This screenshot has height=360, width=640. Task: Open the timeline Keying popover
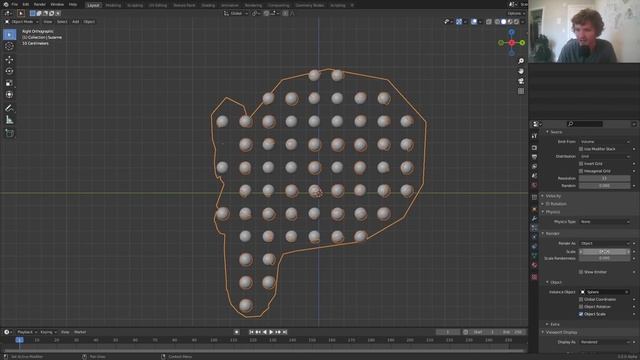[48, 332]
